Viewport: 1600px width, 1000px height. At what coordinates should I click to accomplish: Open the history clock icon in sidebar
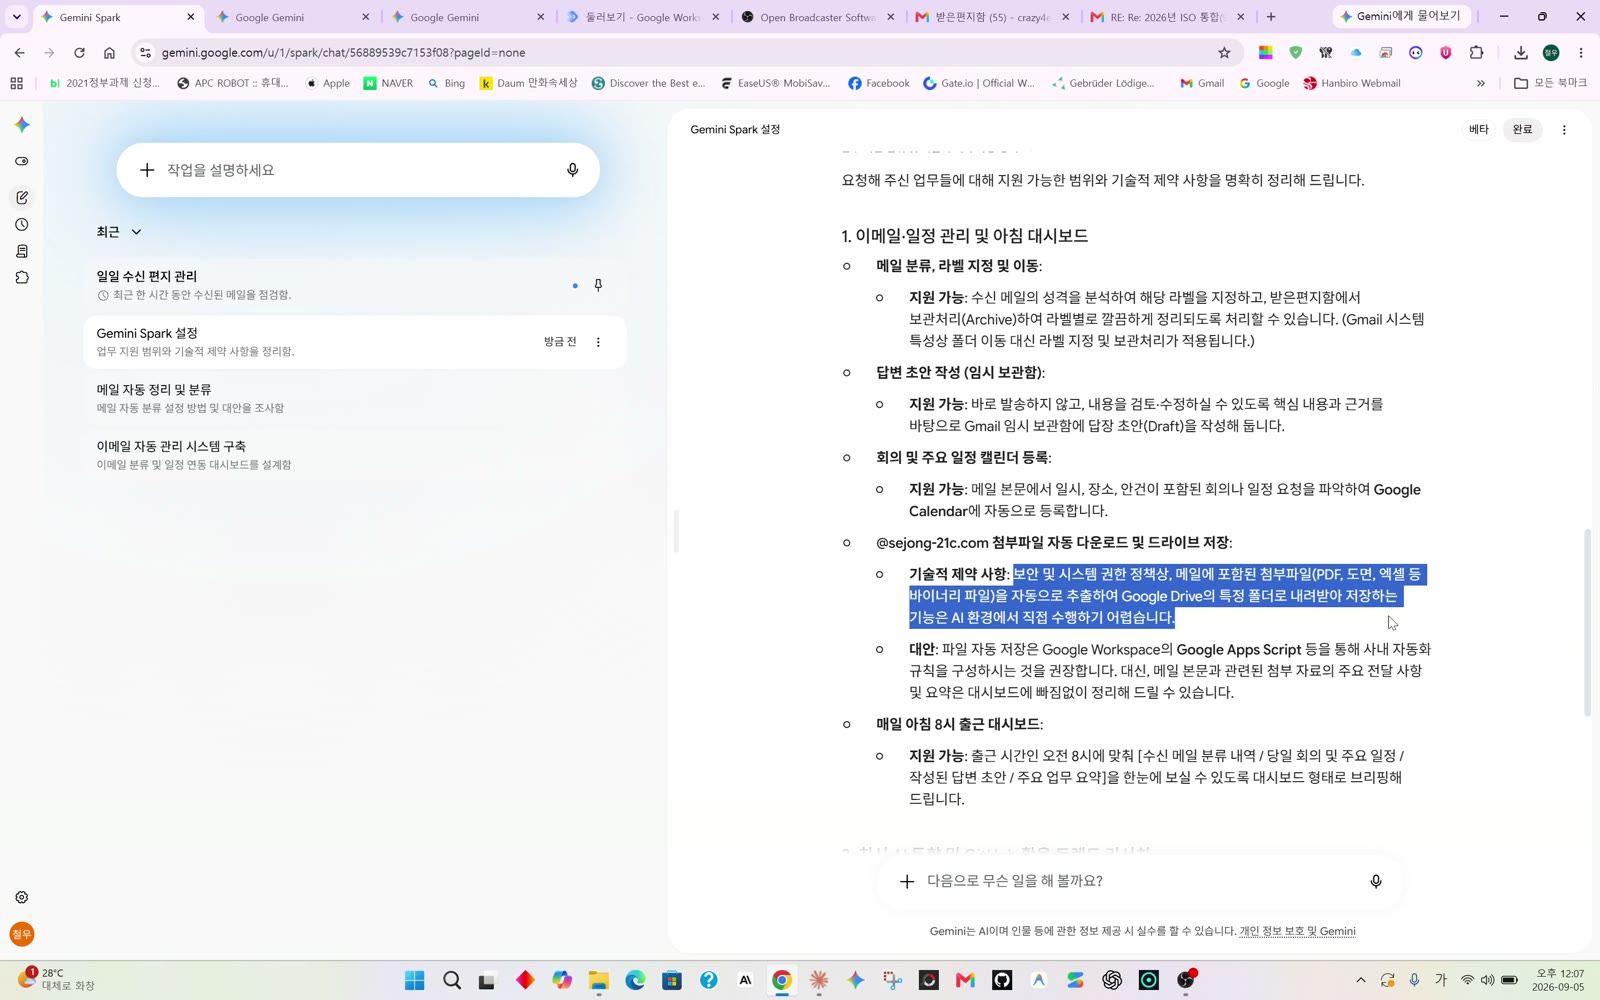[22, 225]
